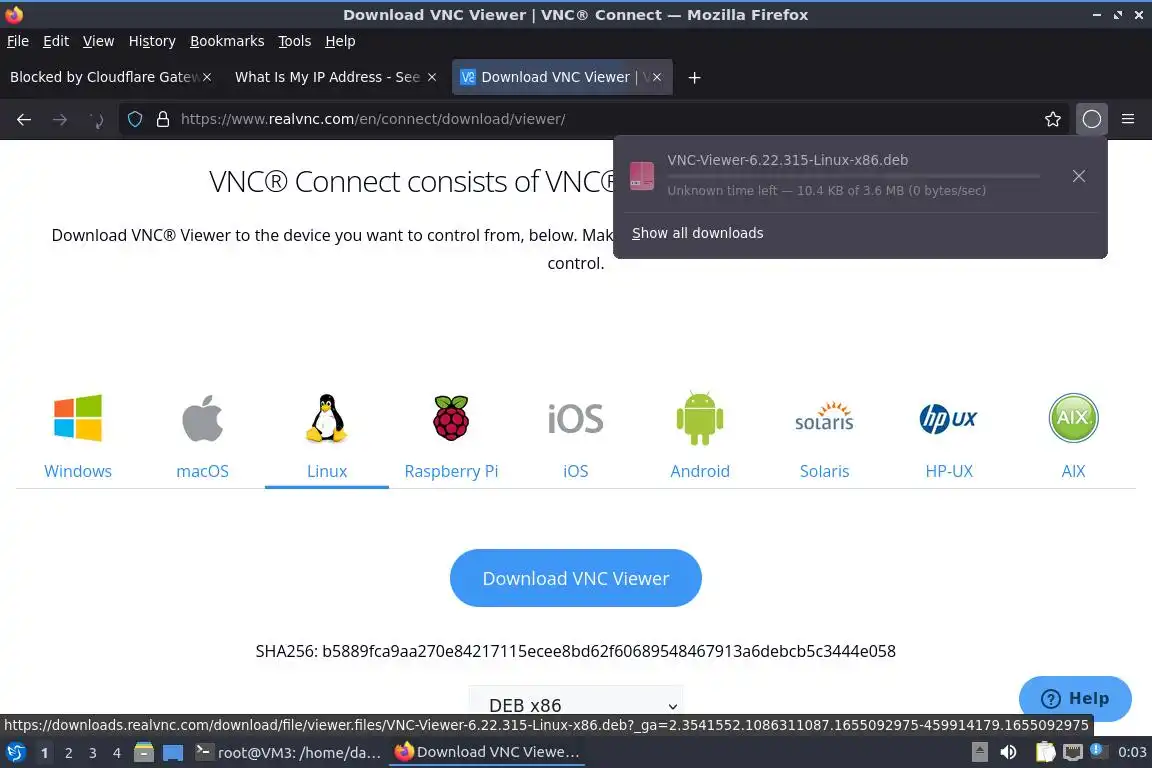Open the Tools menu
The image size is (1152, 768).
pos(295,41)
